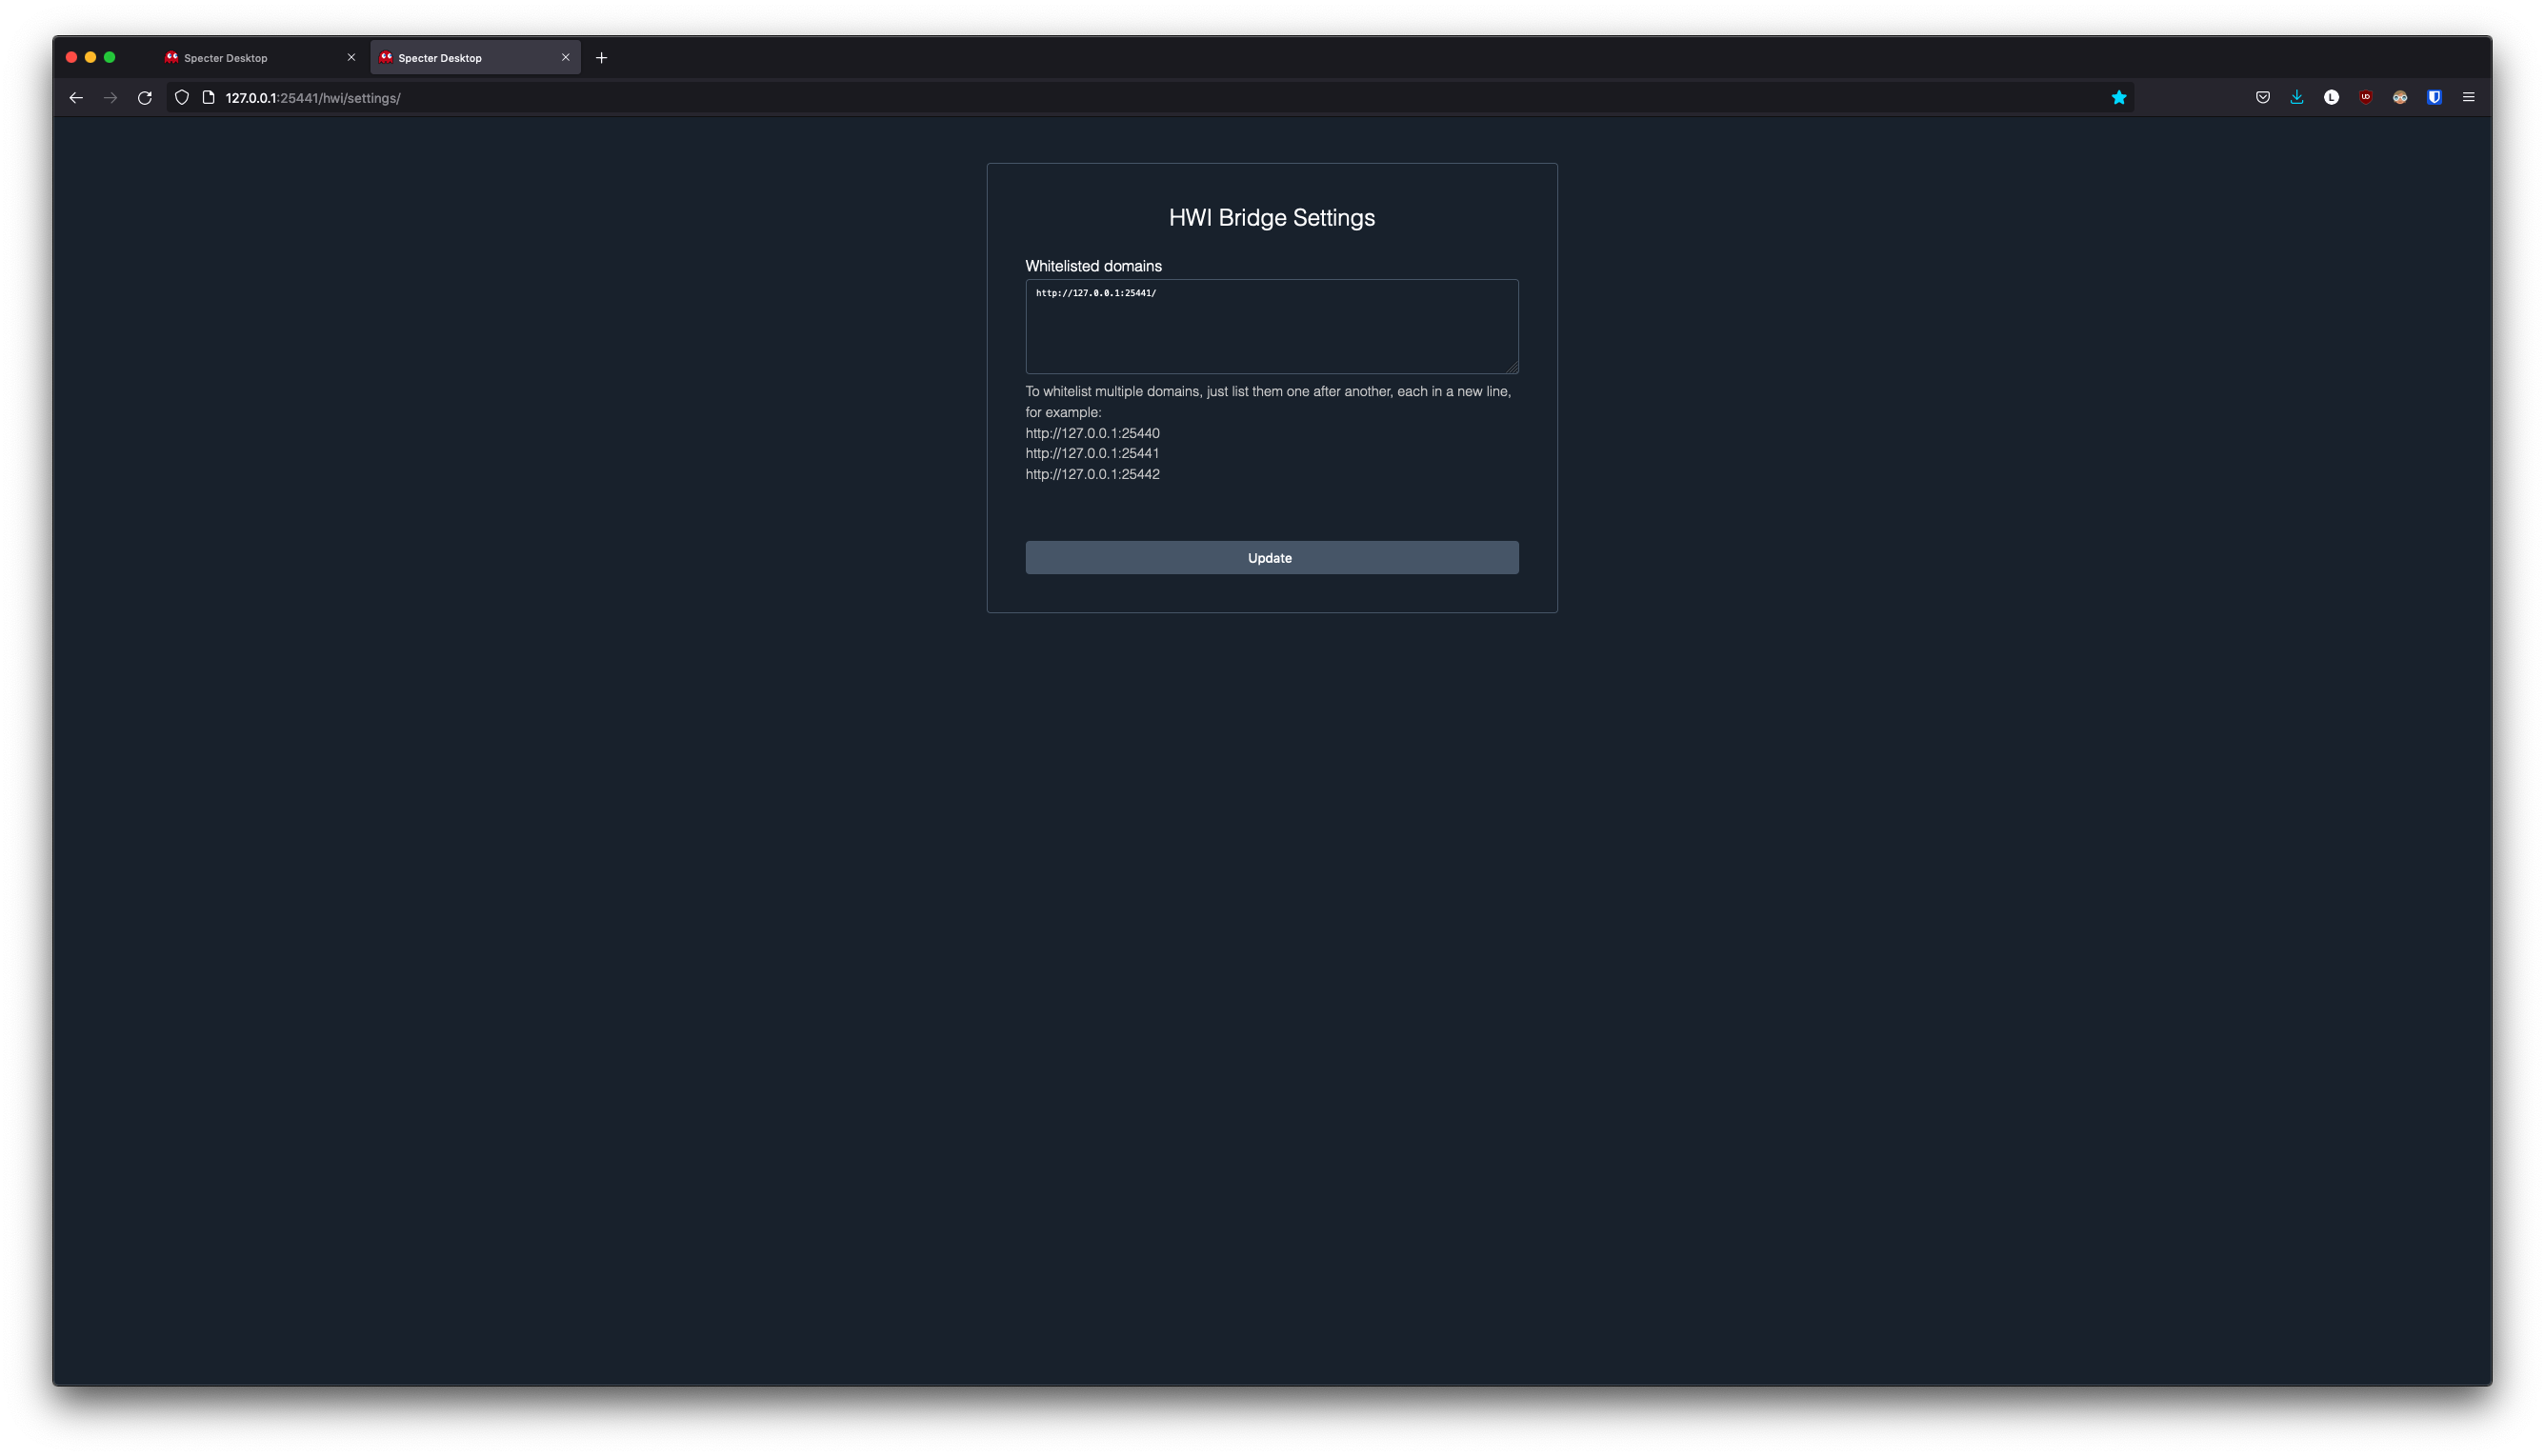Click the URL address bar text
Screen dimensions: 2545x1456
[312, 98]
